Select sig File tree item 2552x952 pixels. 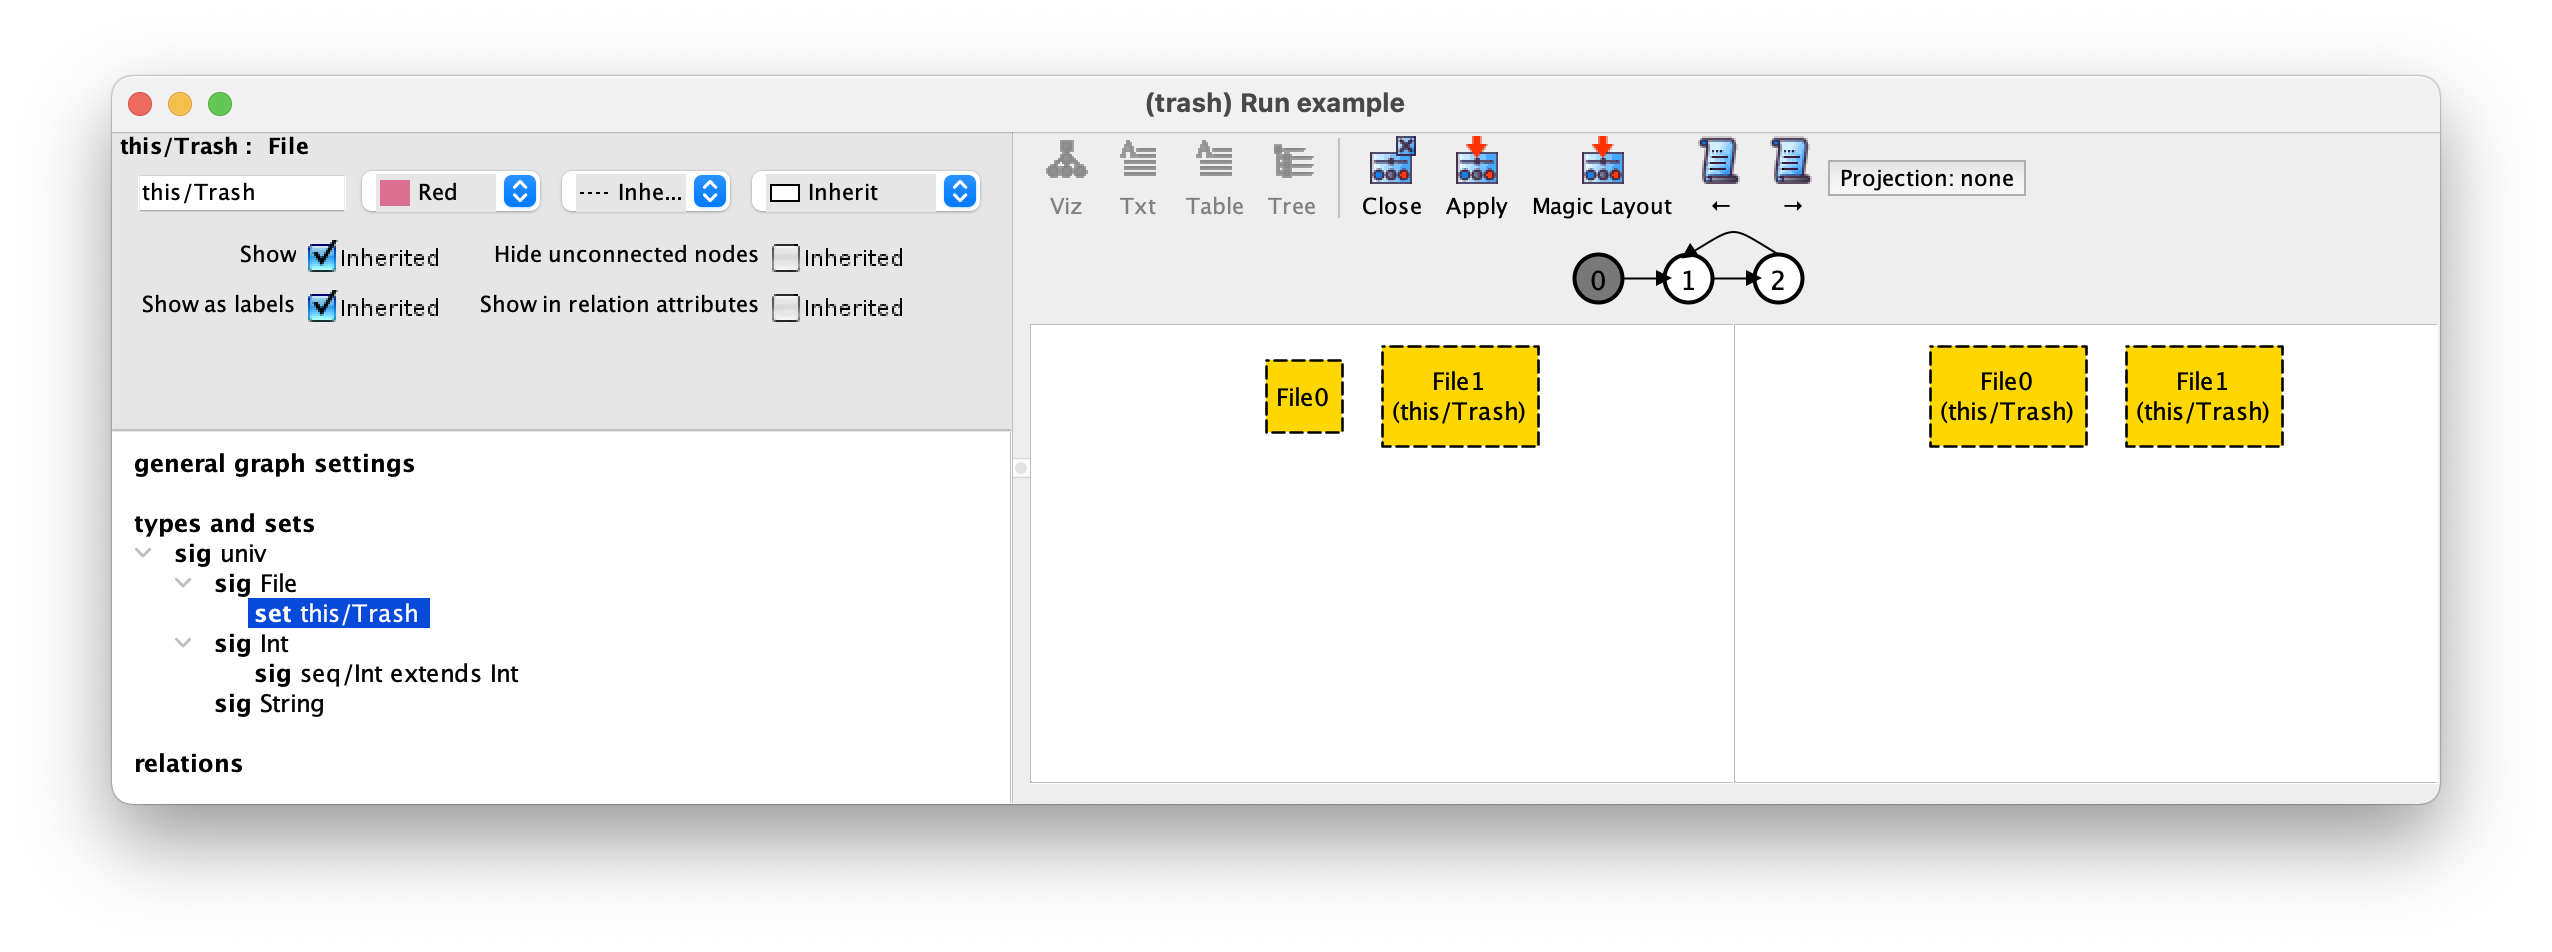pyautogui.click(x=256, y=583)
